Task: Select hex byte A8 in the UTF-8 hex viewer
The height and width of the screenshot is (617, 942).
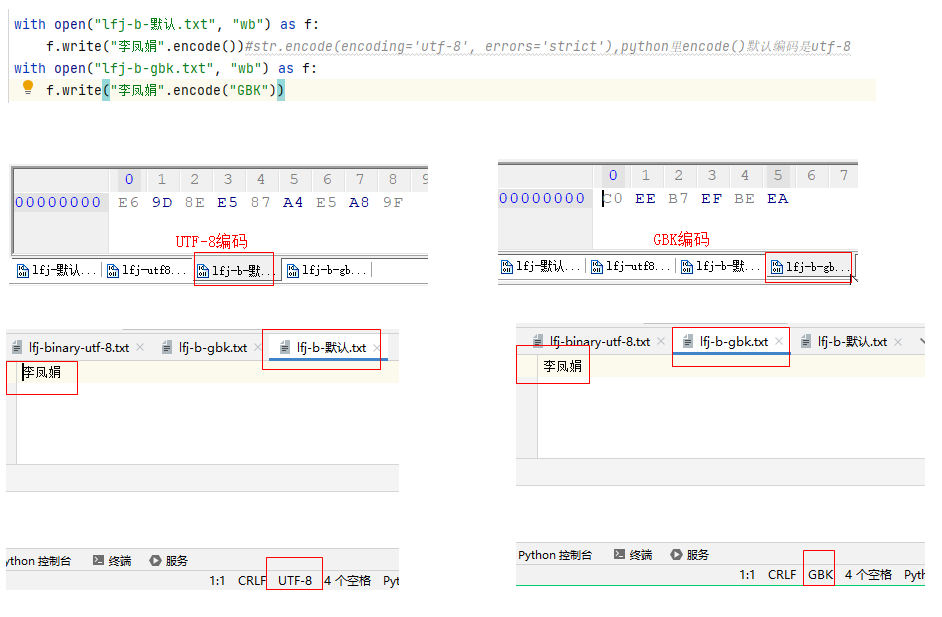Action: tap(359, 202)
